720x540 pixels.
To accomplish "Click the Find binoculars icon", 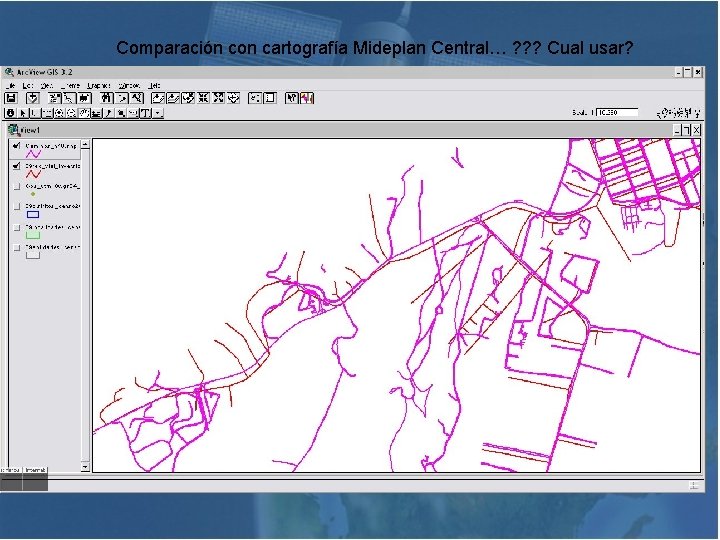I will coord(107,98).
